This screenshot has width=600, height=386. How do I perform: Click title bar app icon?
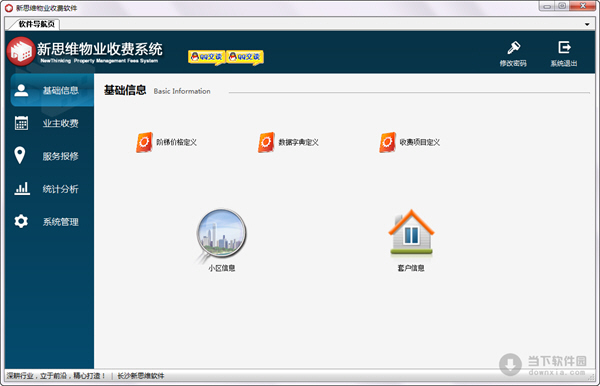(x=9, y=8)
